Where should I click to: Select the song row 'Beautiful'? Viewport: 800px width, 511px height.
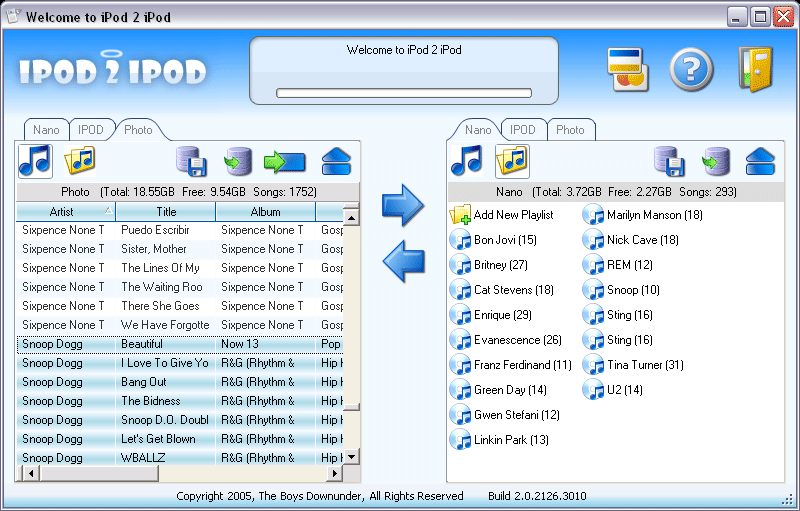click(180, 344)
